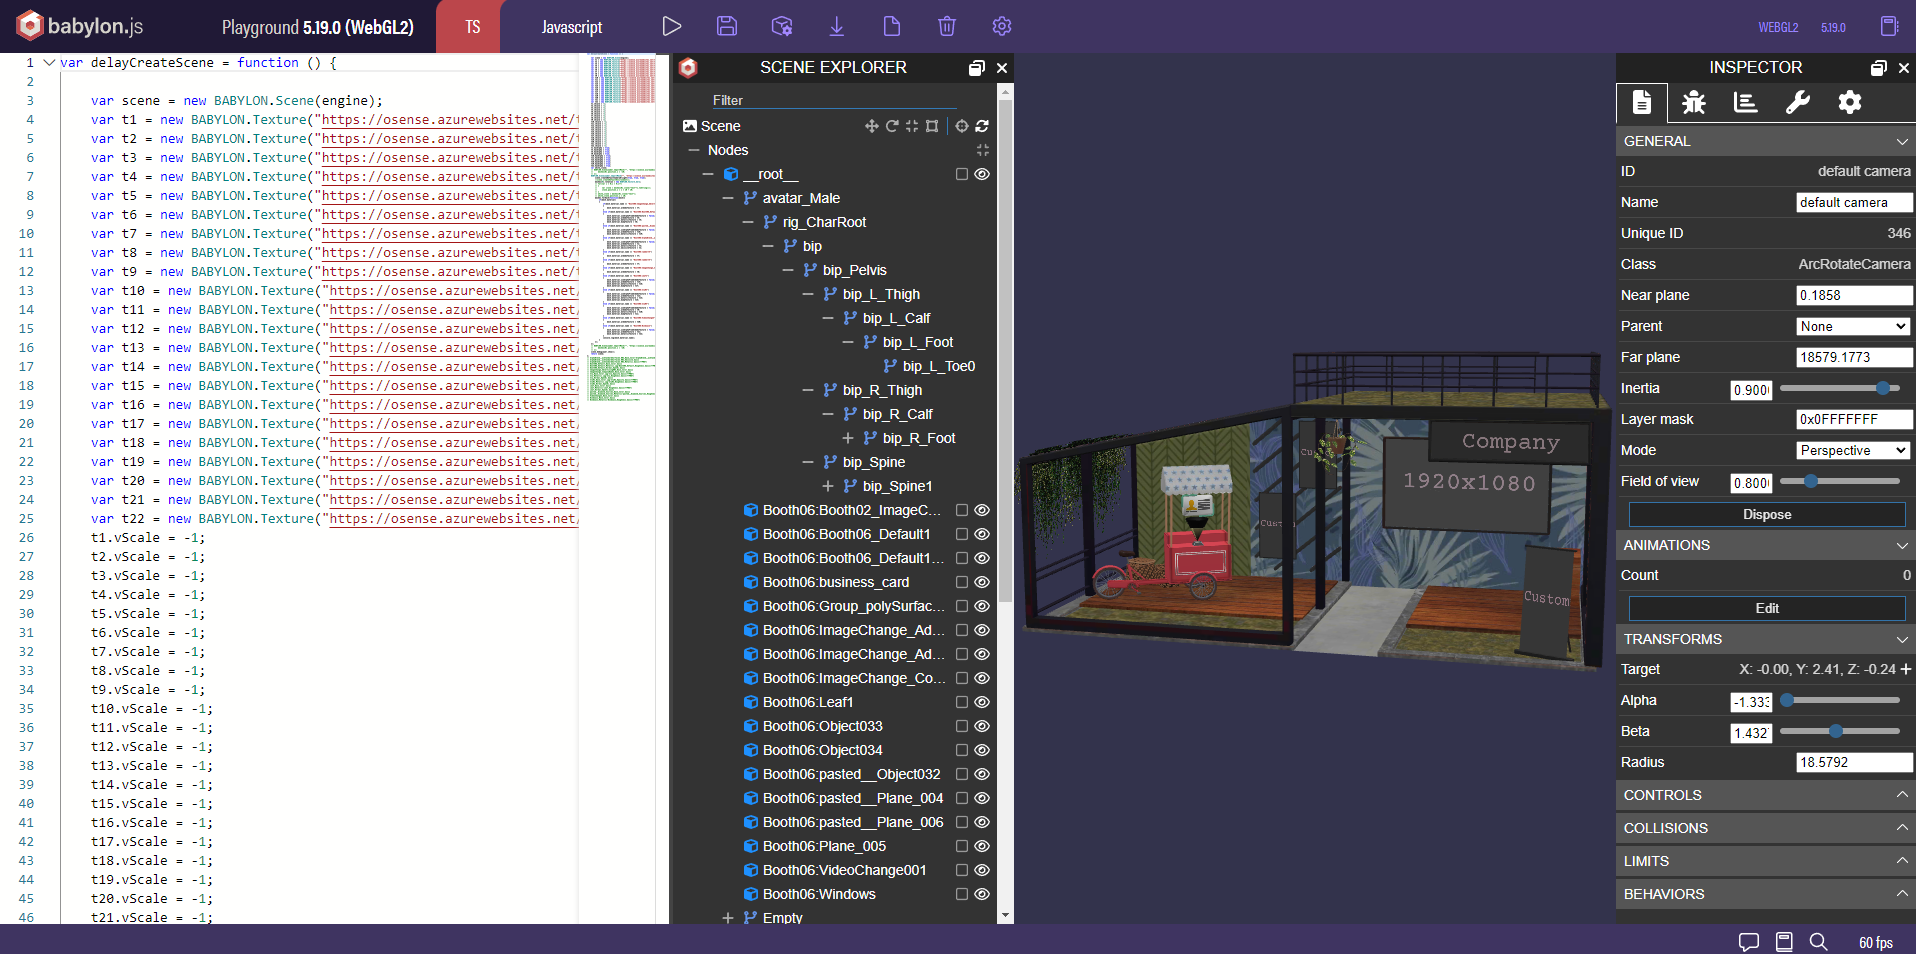Open the Statistics tab in Inspector
The width and height of the screenshot is (1916, 954).
(x=1746, y=102)
